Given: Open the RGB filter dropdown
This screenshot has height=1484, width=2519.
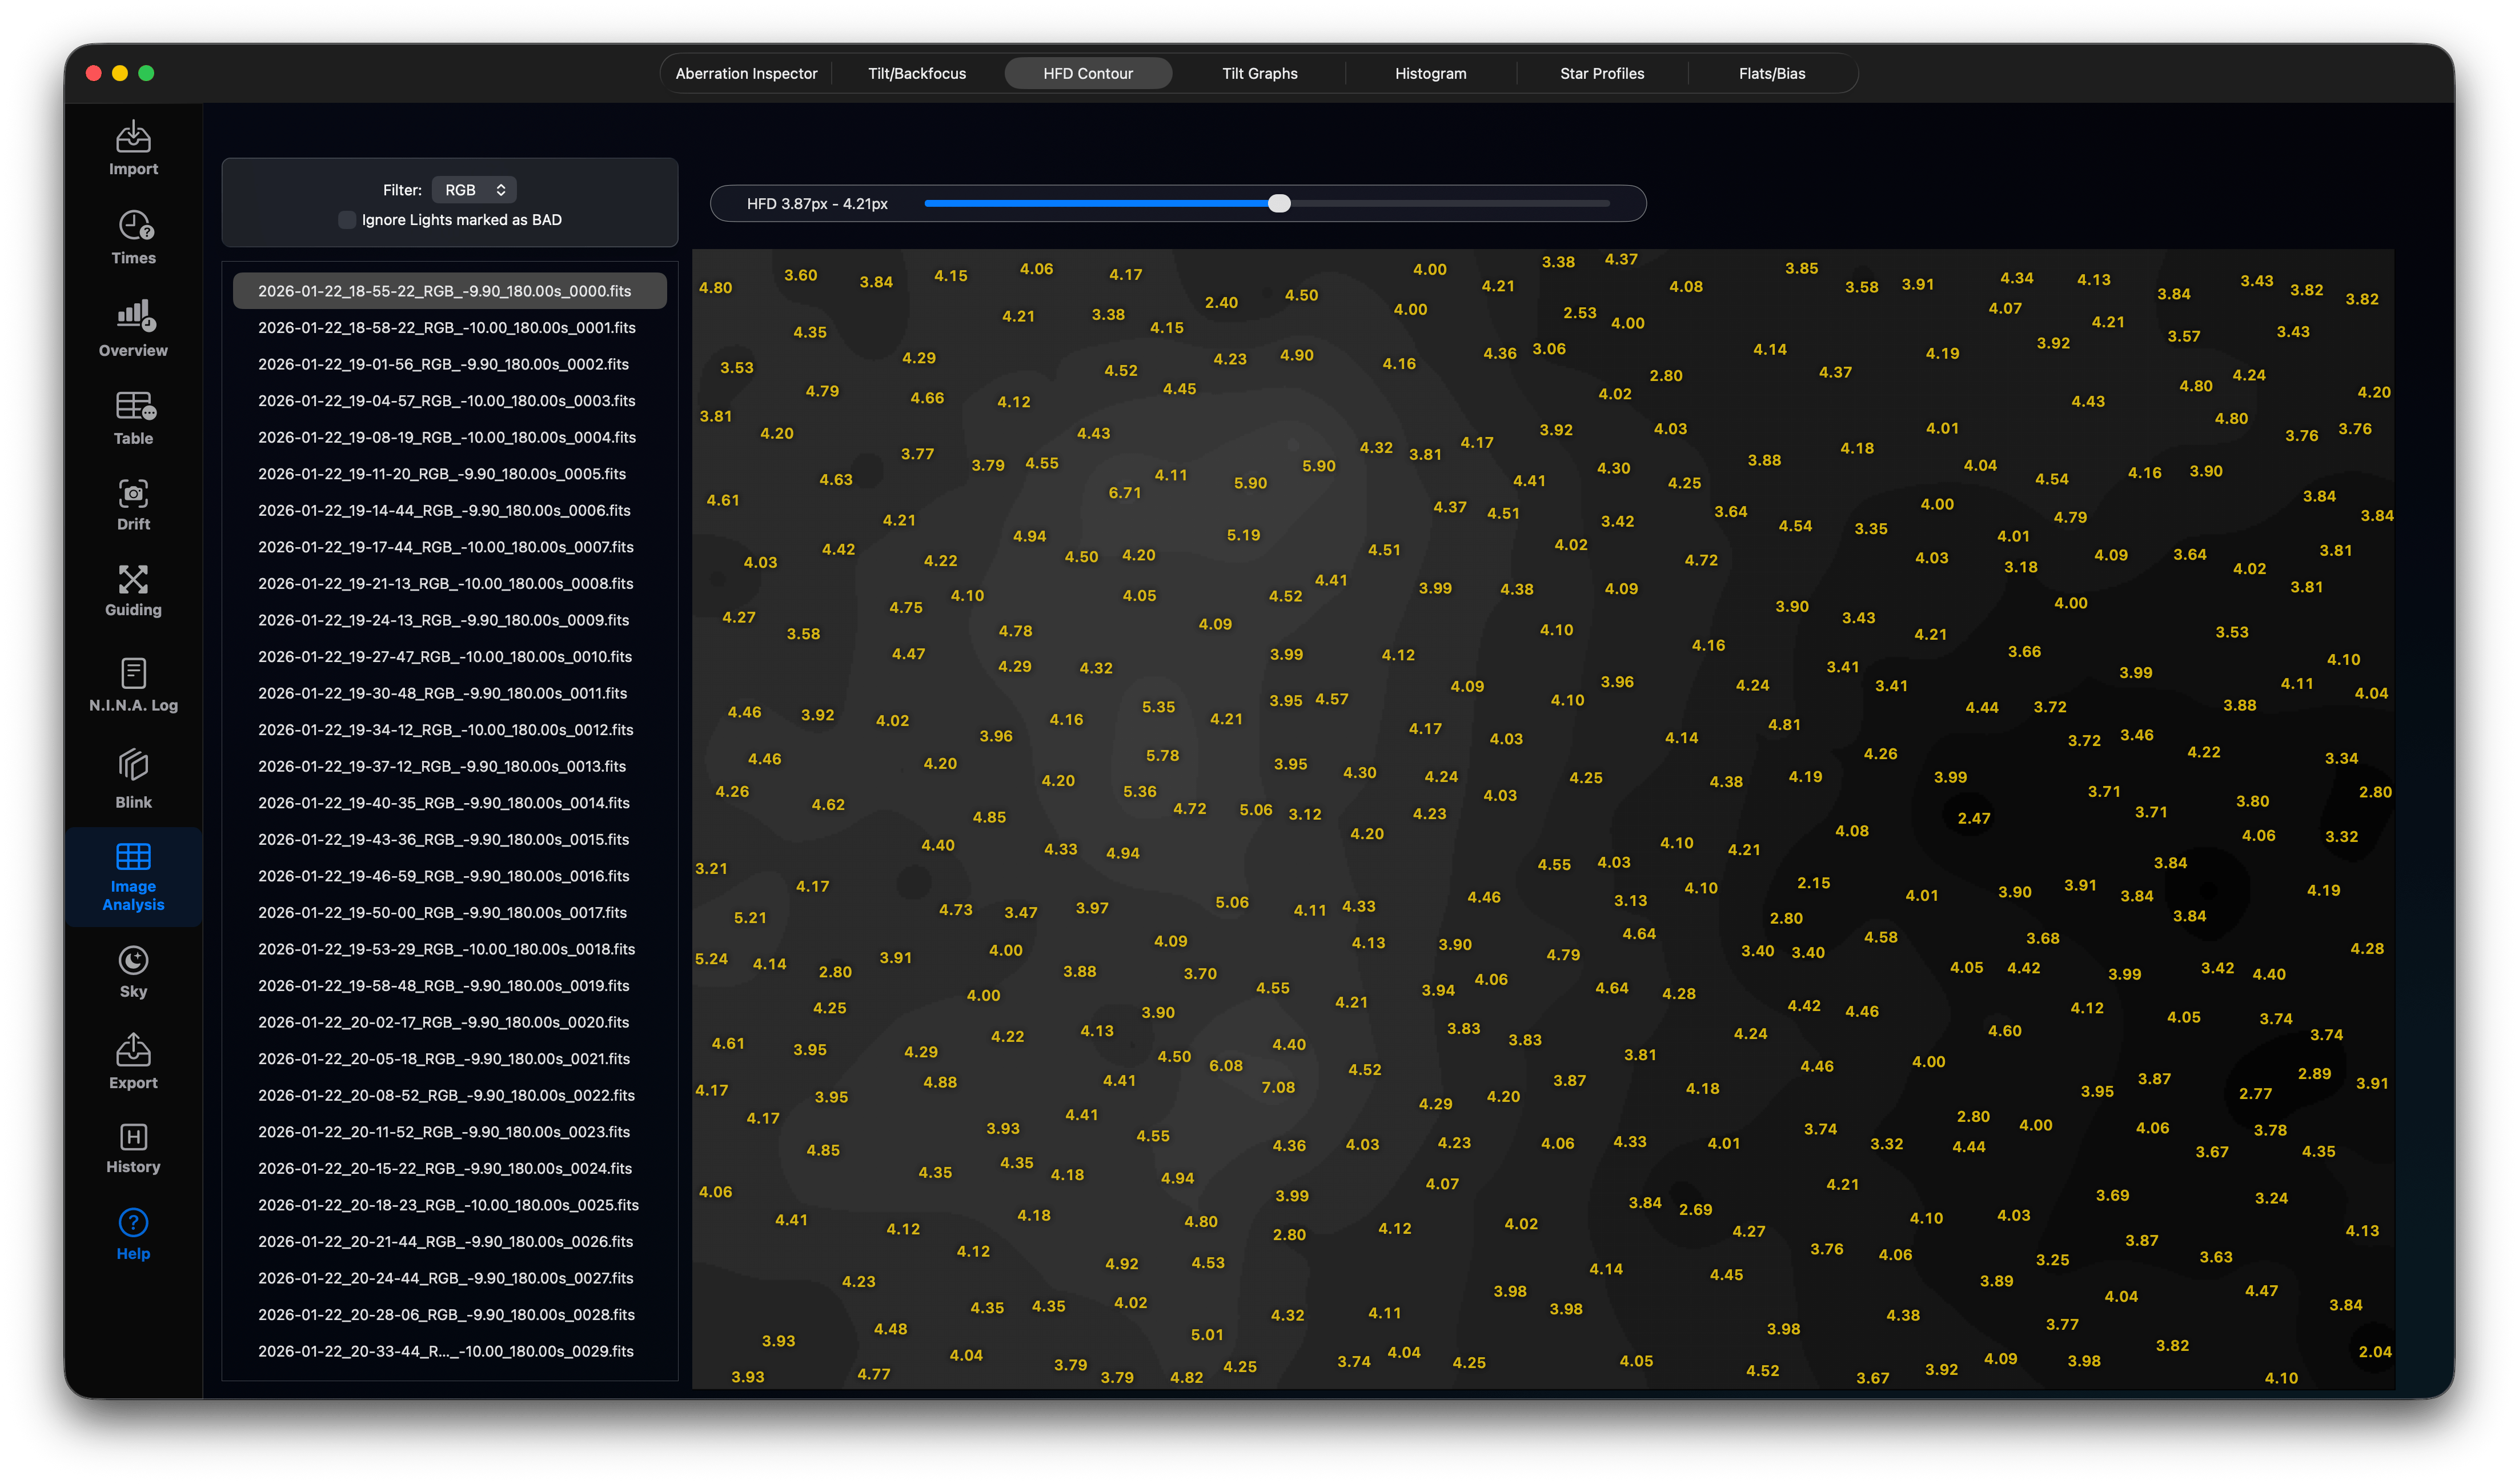Looking at the screenshot, I should (x=475, y=190).
